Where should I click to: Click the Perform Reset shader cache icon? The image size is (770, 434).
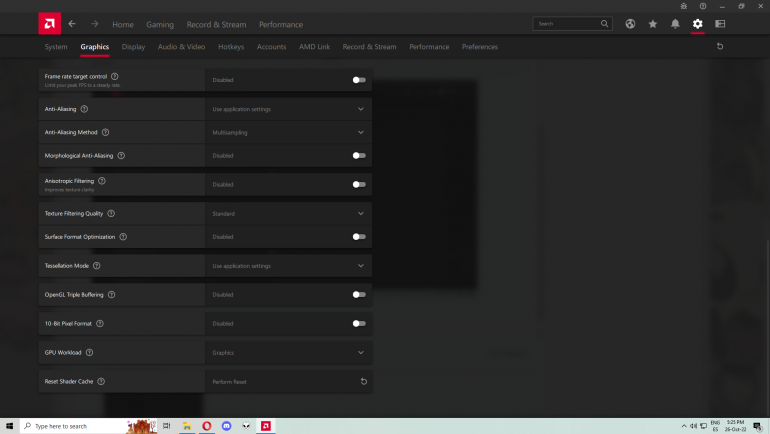[x=363, y=381]
